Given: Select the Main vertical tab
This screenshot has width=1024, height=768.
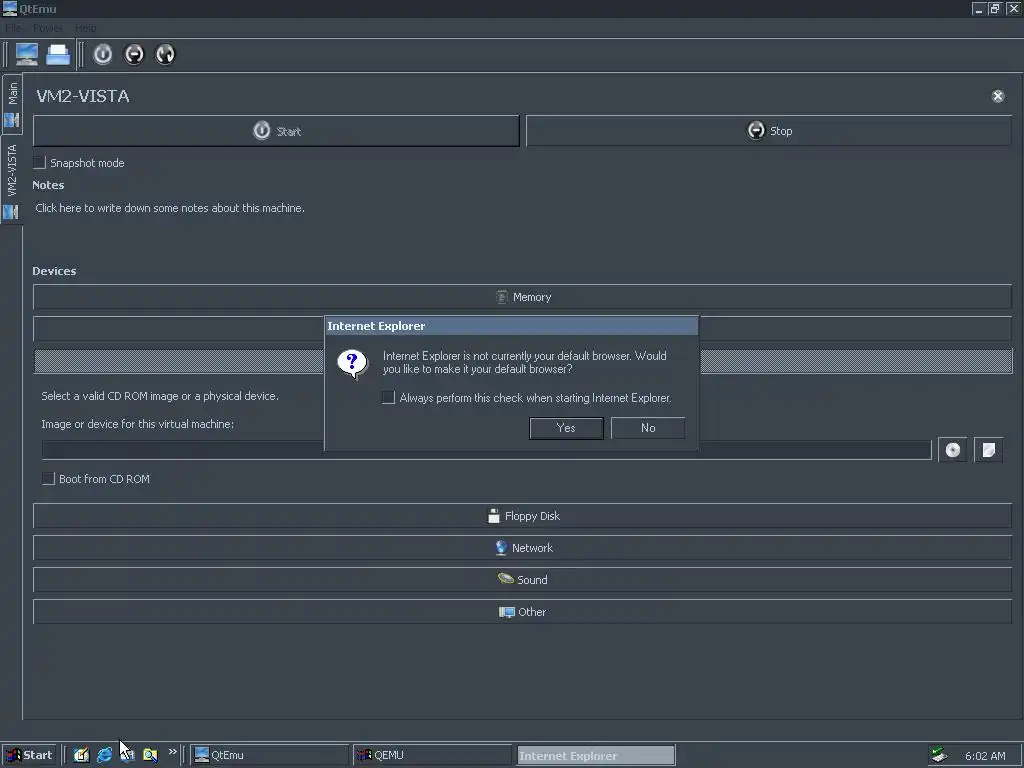Looking at the screenshot, I should click(x=12, y=104).
